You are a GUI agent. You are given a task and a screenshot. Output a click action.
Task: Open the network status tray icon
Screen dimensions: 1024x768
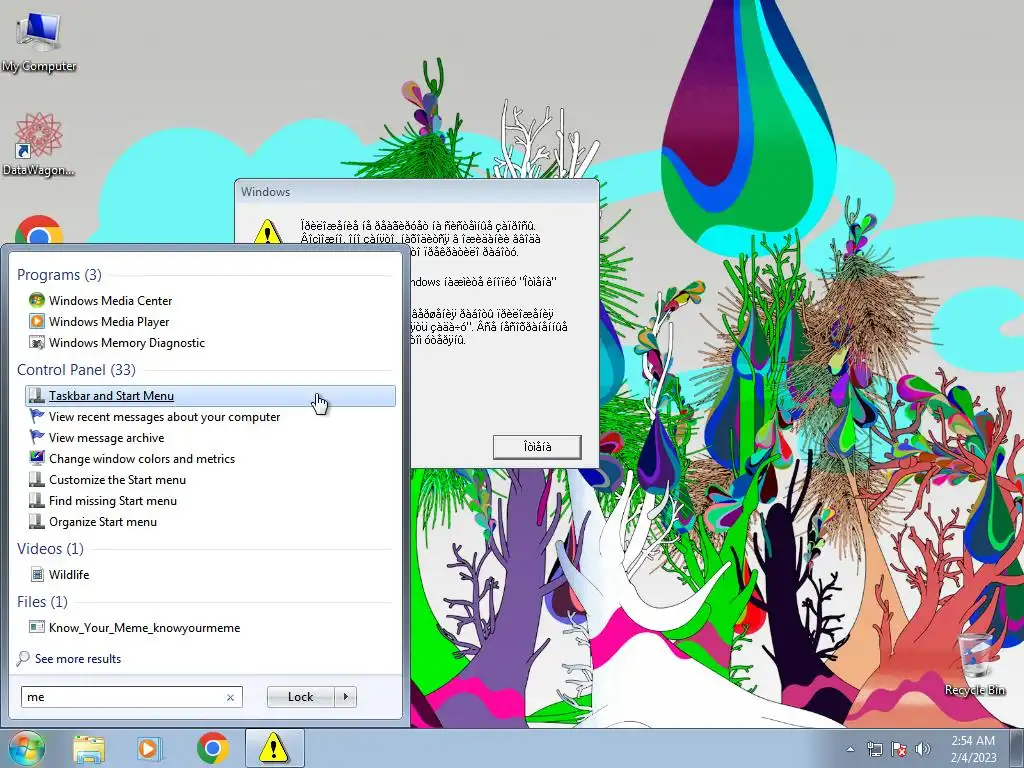[x=874, y=749]
